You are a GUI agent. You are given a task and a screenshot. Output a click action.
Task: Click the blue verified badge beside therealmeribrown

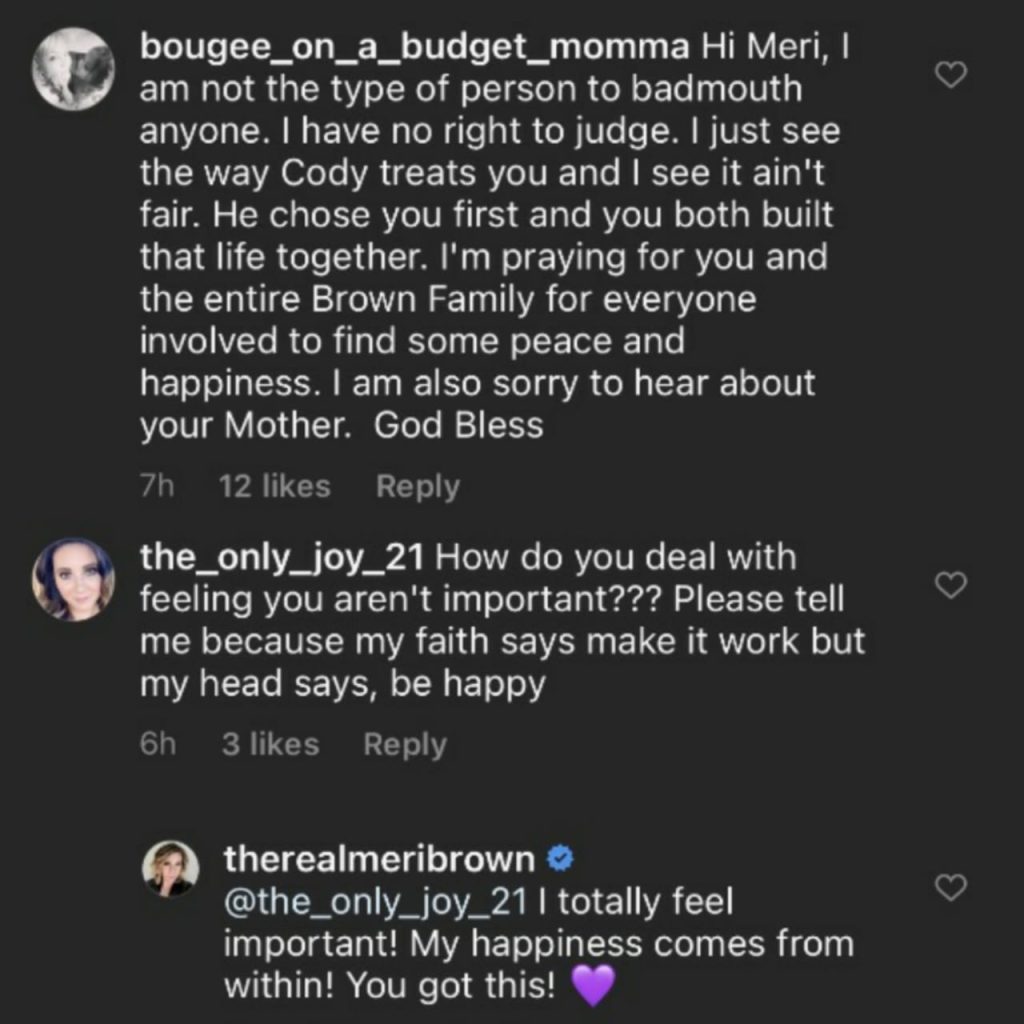point(562,858)
